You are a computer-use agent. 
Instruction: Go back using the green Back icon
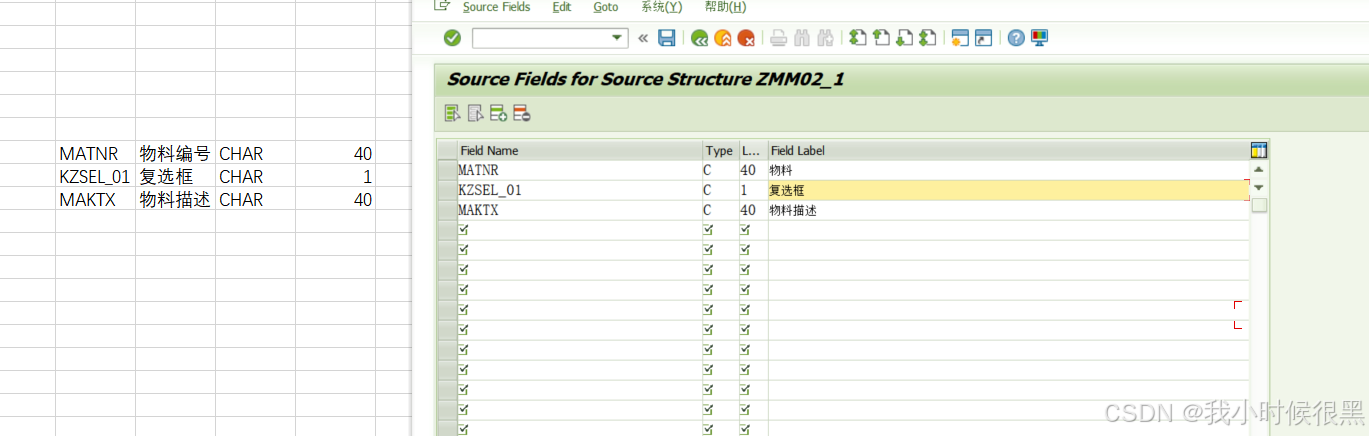(x=699, y=38)
